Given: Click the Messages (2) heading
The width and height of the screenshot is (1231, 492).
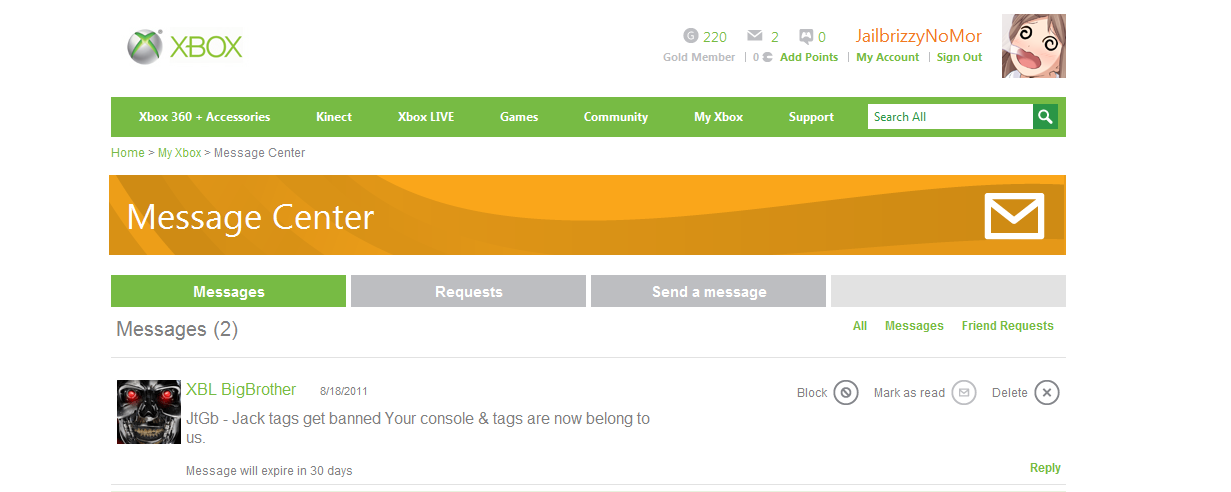Looking at the screenshot, I should click(177, 329).
